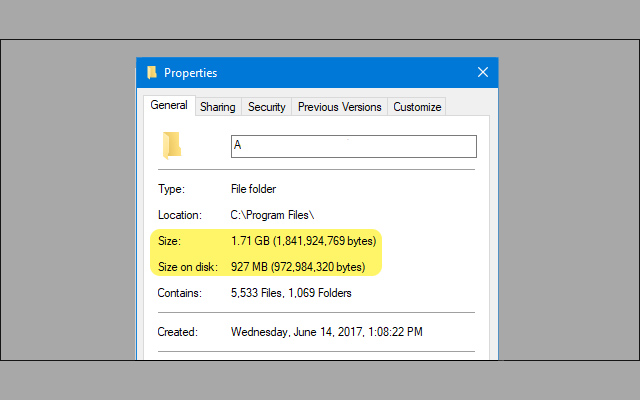Viewport: 640px width, 400px height.
Task: Open the Customize tab
Action: coord(417,107)
